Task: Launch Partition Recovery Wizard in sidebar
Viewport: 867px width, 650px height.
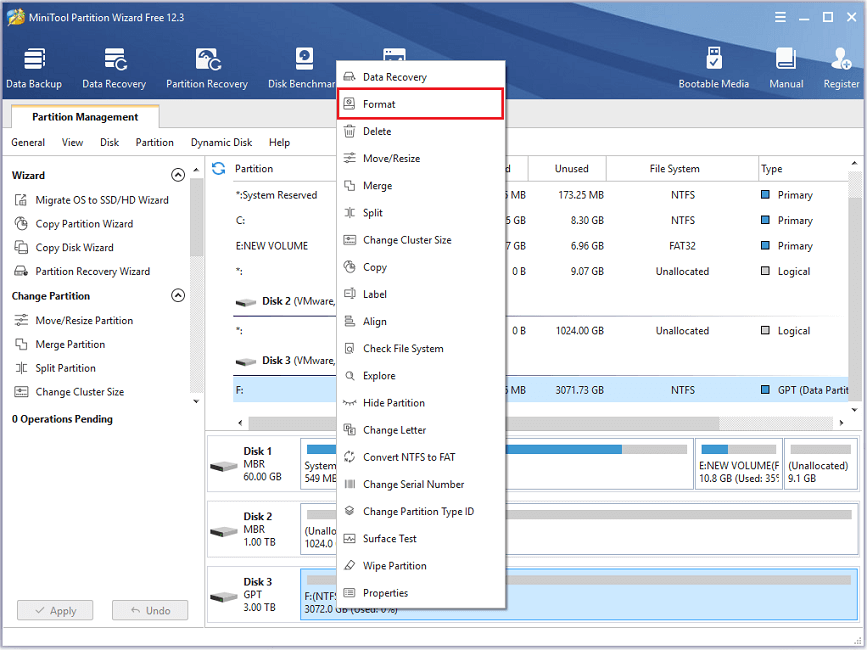Action: 82,271
